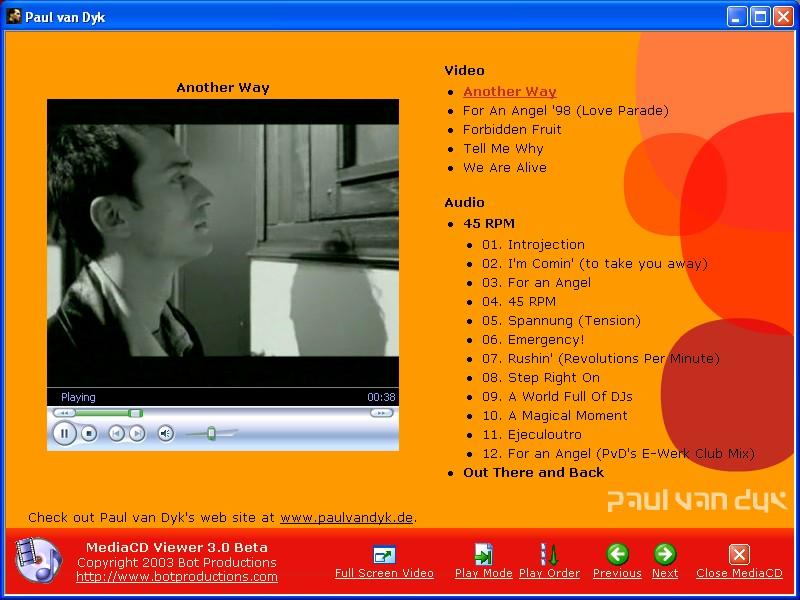Pause the playing video

point(64,434)
